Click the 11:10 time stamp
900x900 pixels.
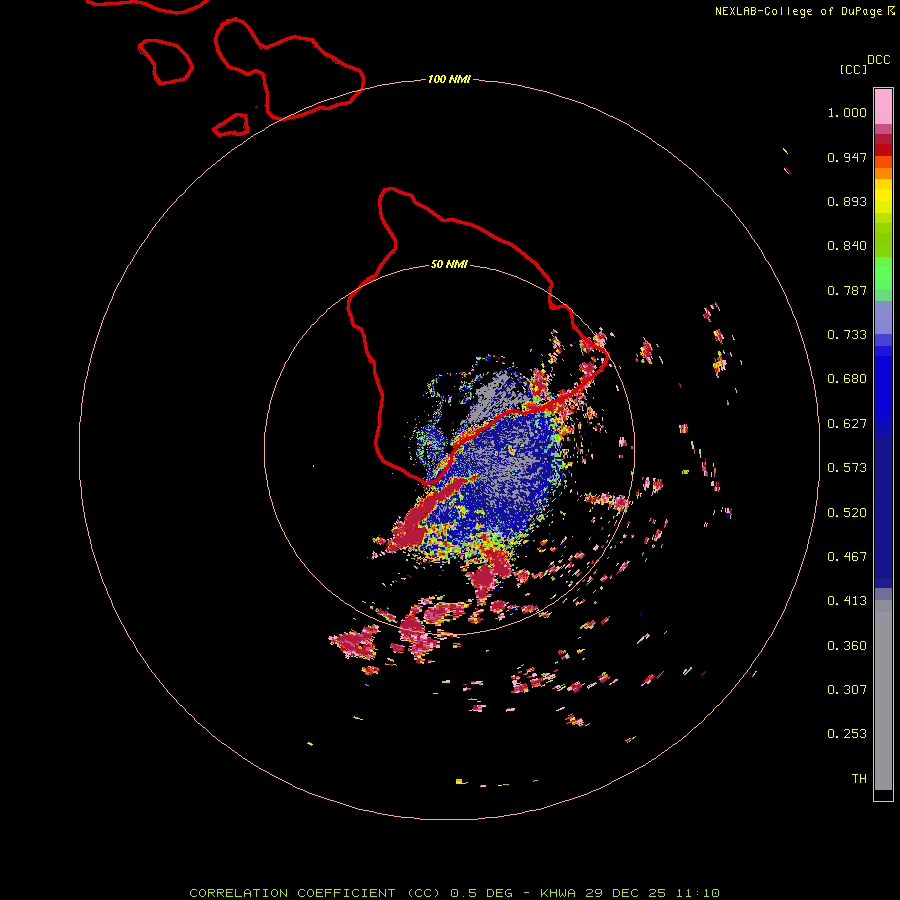pyautogui.click(x=697, y=893)
